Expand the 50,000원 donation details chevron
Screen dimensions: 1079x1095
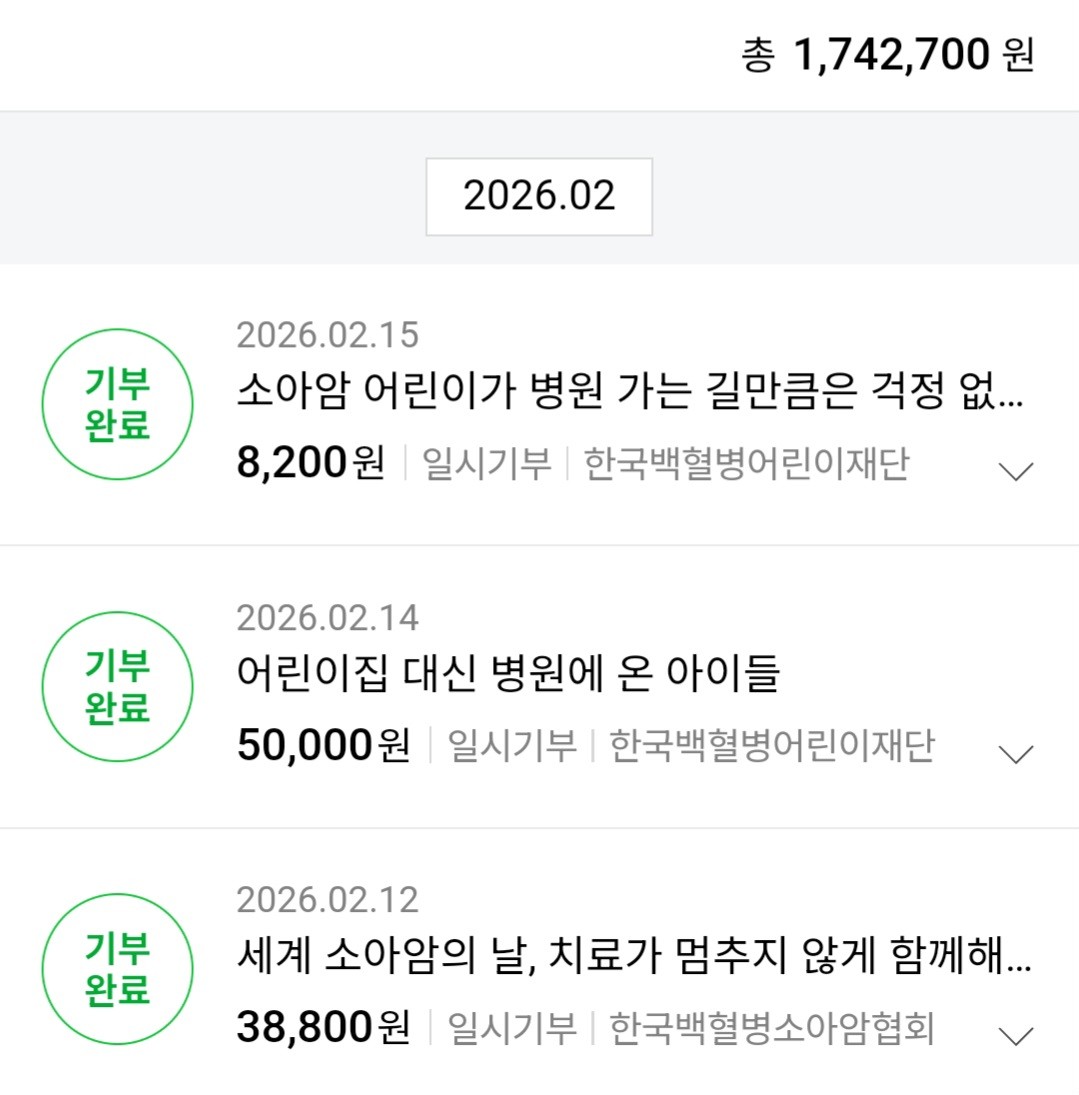(1016, 754)
